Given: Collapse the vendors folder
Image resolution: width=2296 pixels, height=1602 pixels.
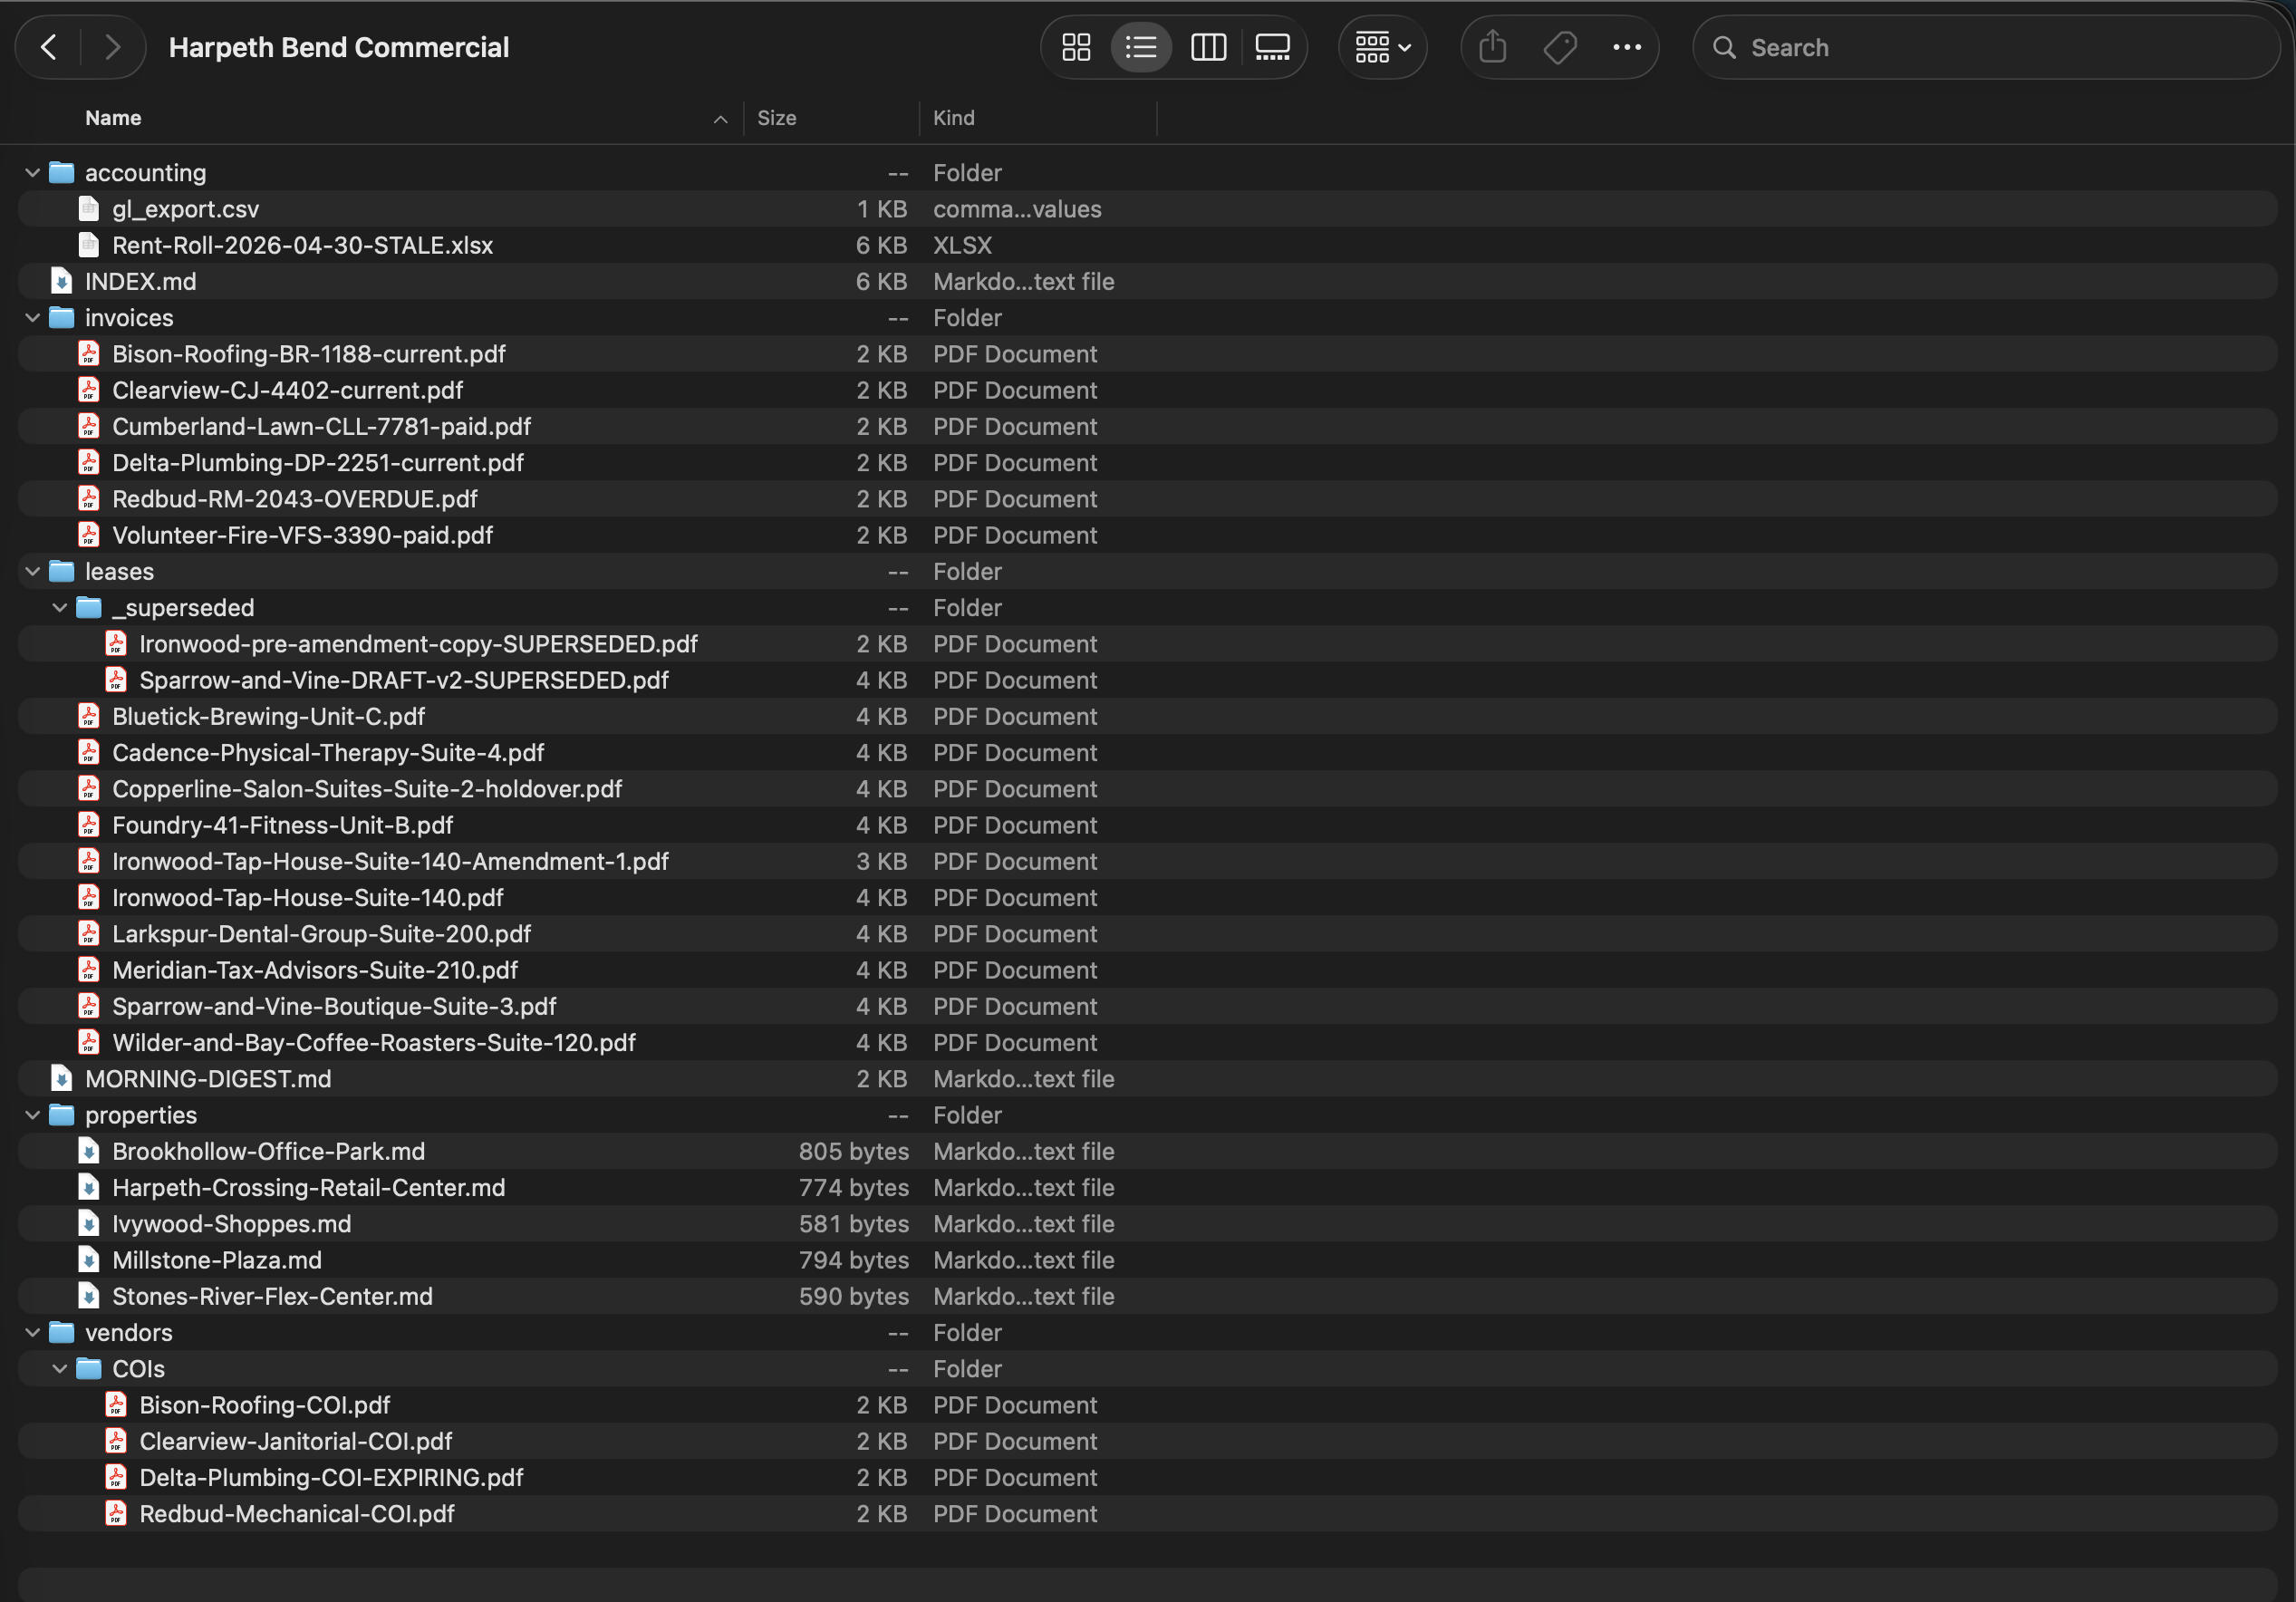Looking at the screenshot, I should [x=32, y=1333].
